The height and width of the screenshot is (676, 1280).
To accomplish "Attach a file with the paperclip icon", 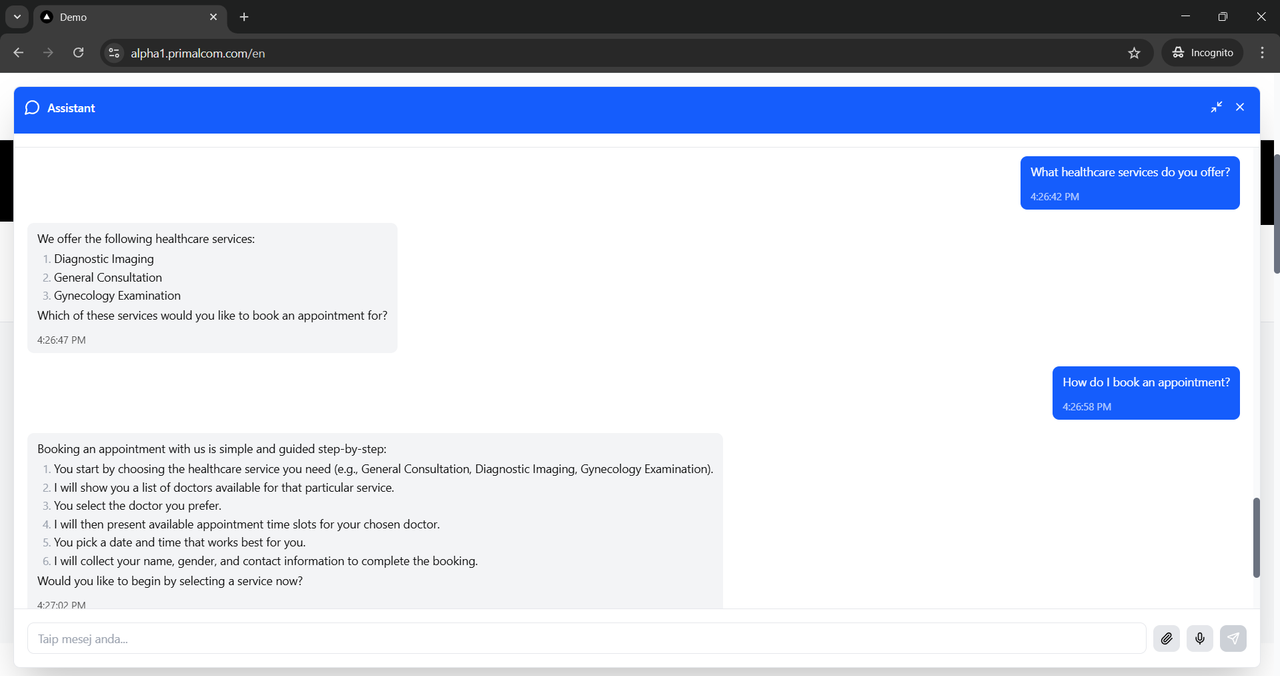I will pyautogui.click(x=1166, y=638).
